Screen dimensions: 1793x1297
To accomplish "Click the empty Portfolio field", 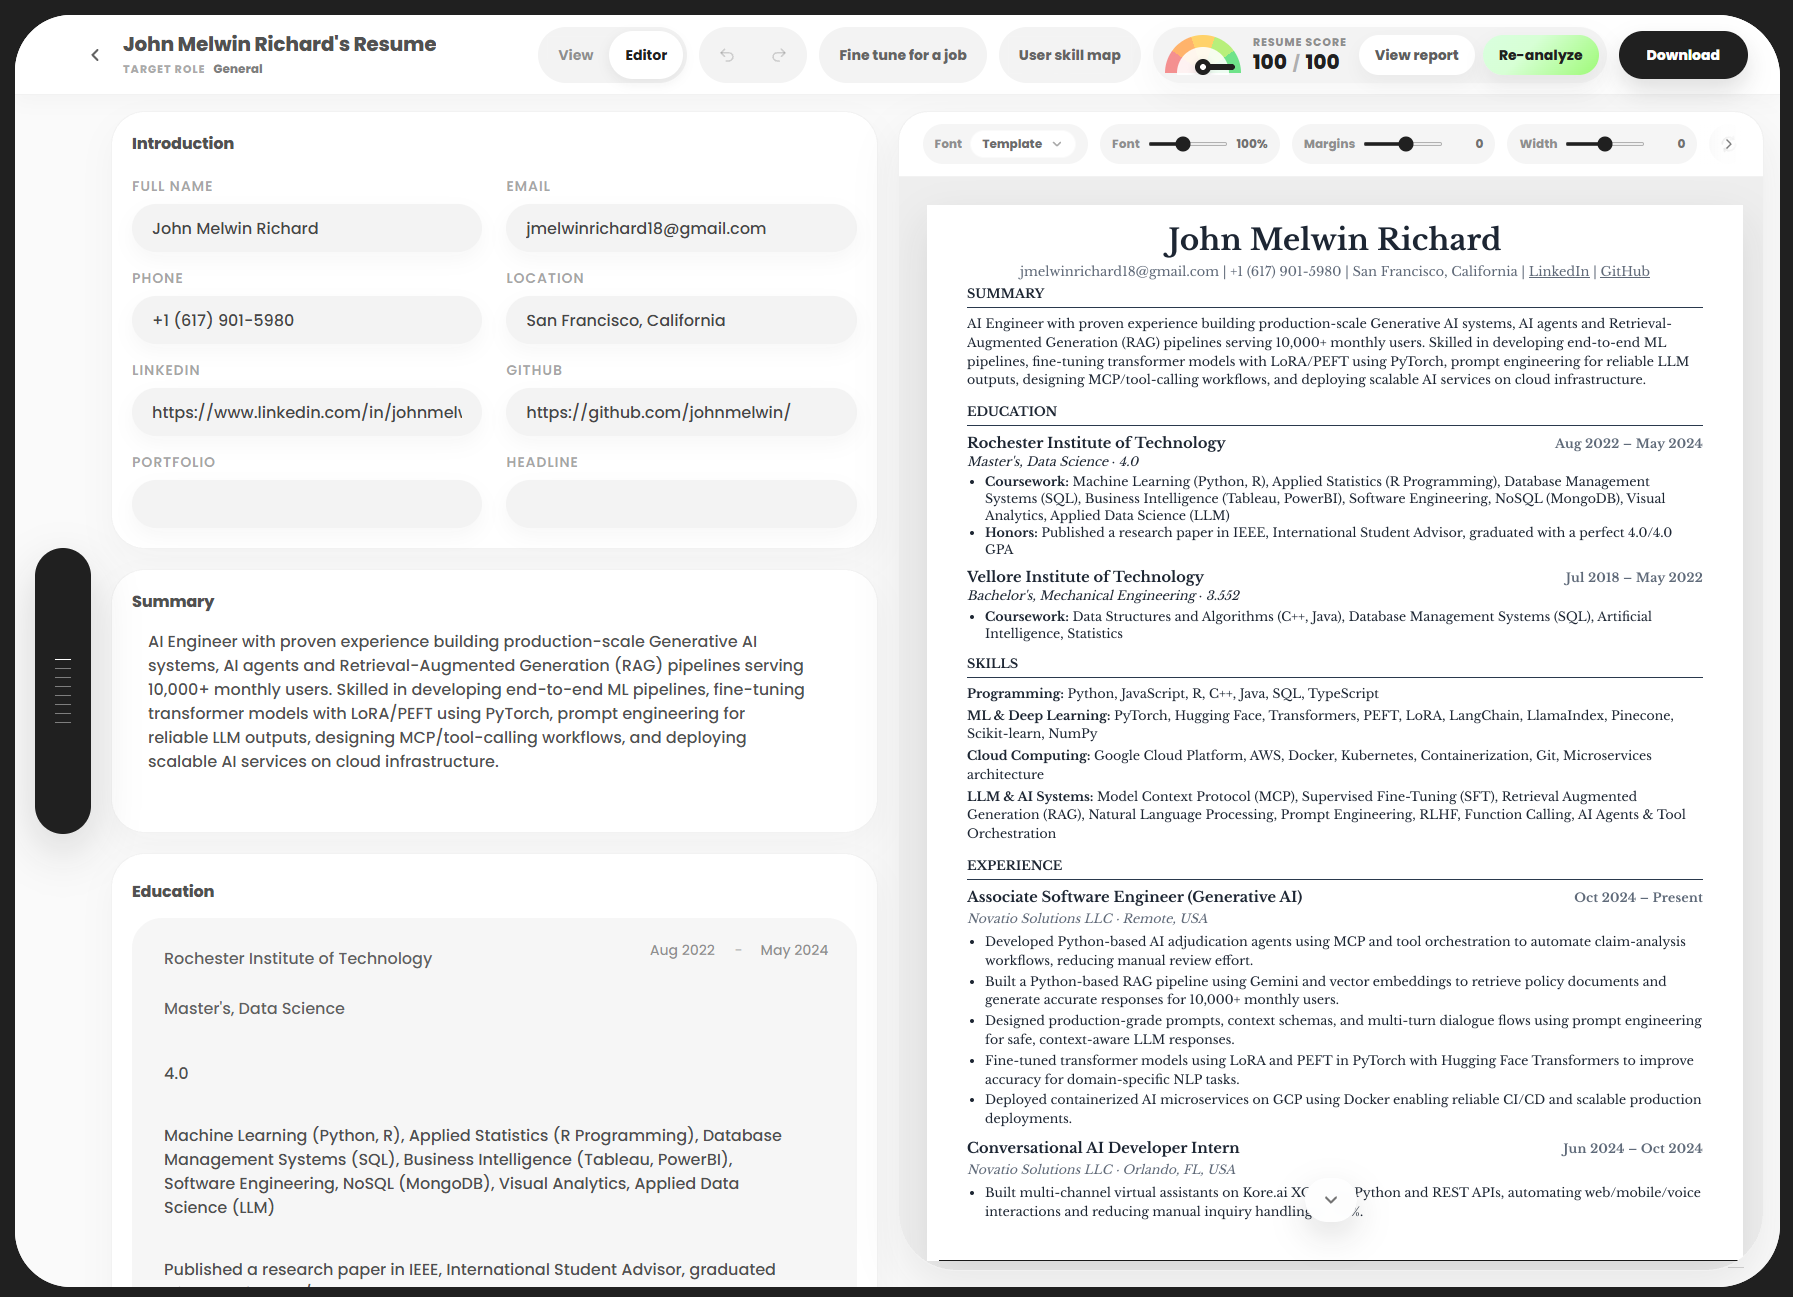I will (x=306, y=504).
